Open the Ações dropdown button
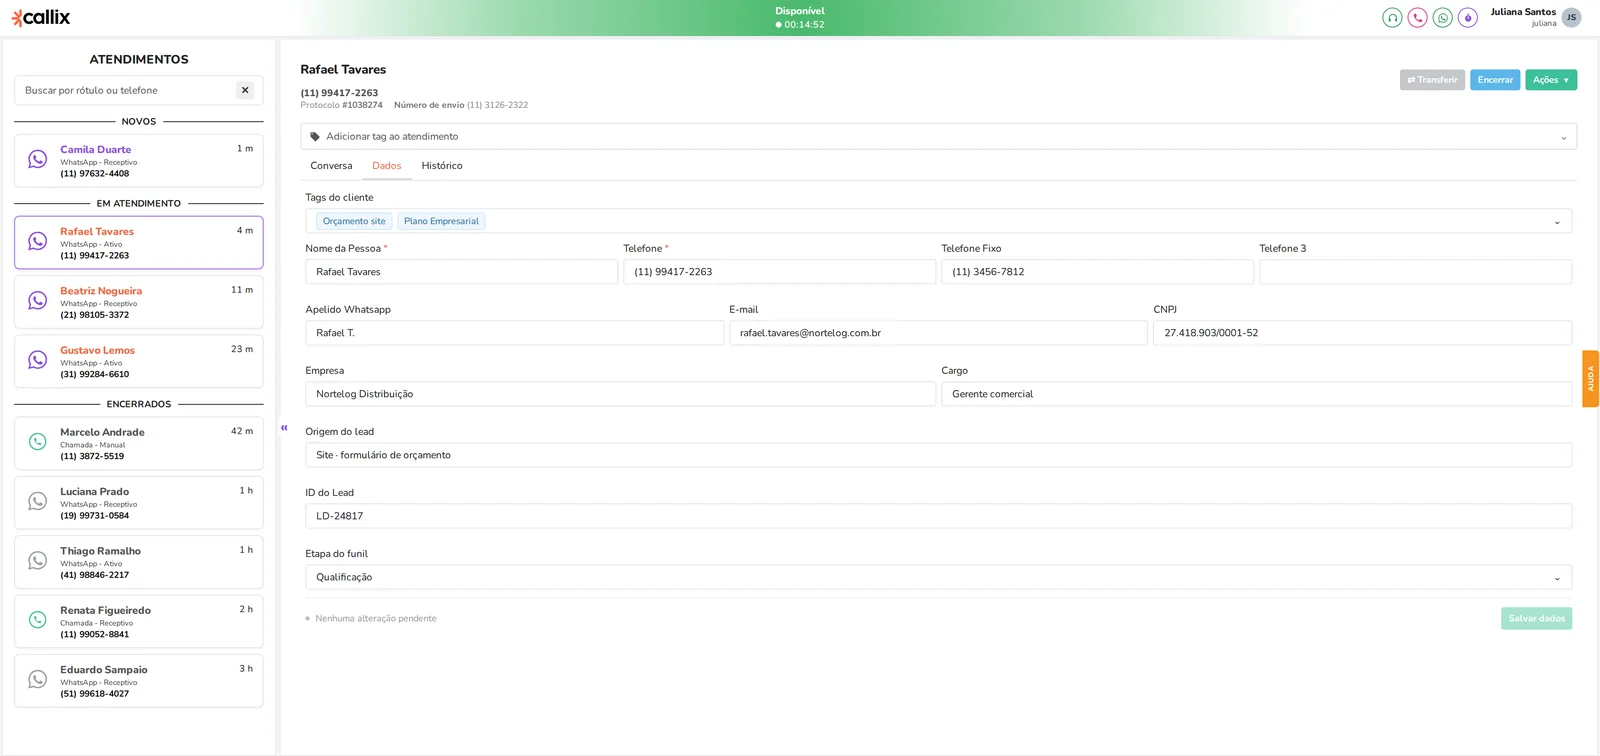 [x=1550, y=80]
